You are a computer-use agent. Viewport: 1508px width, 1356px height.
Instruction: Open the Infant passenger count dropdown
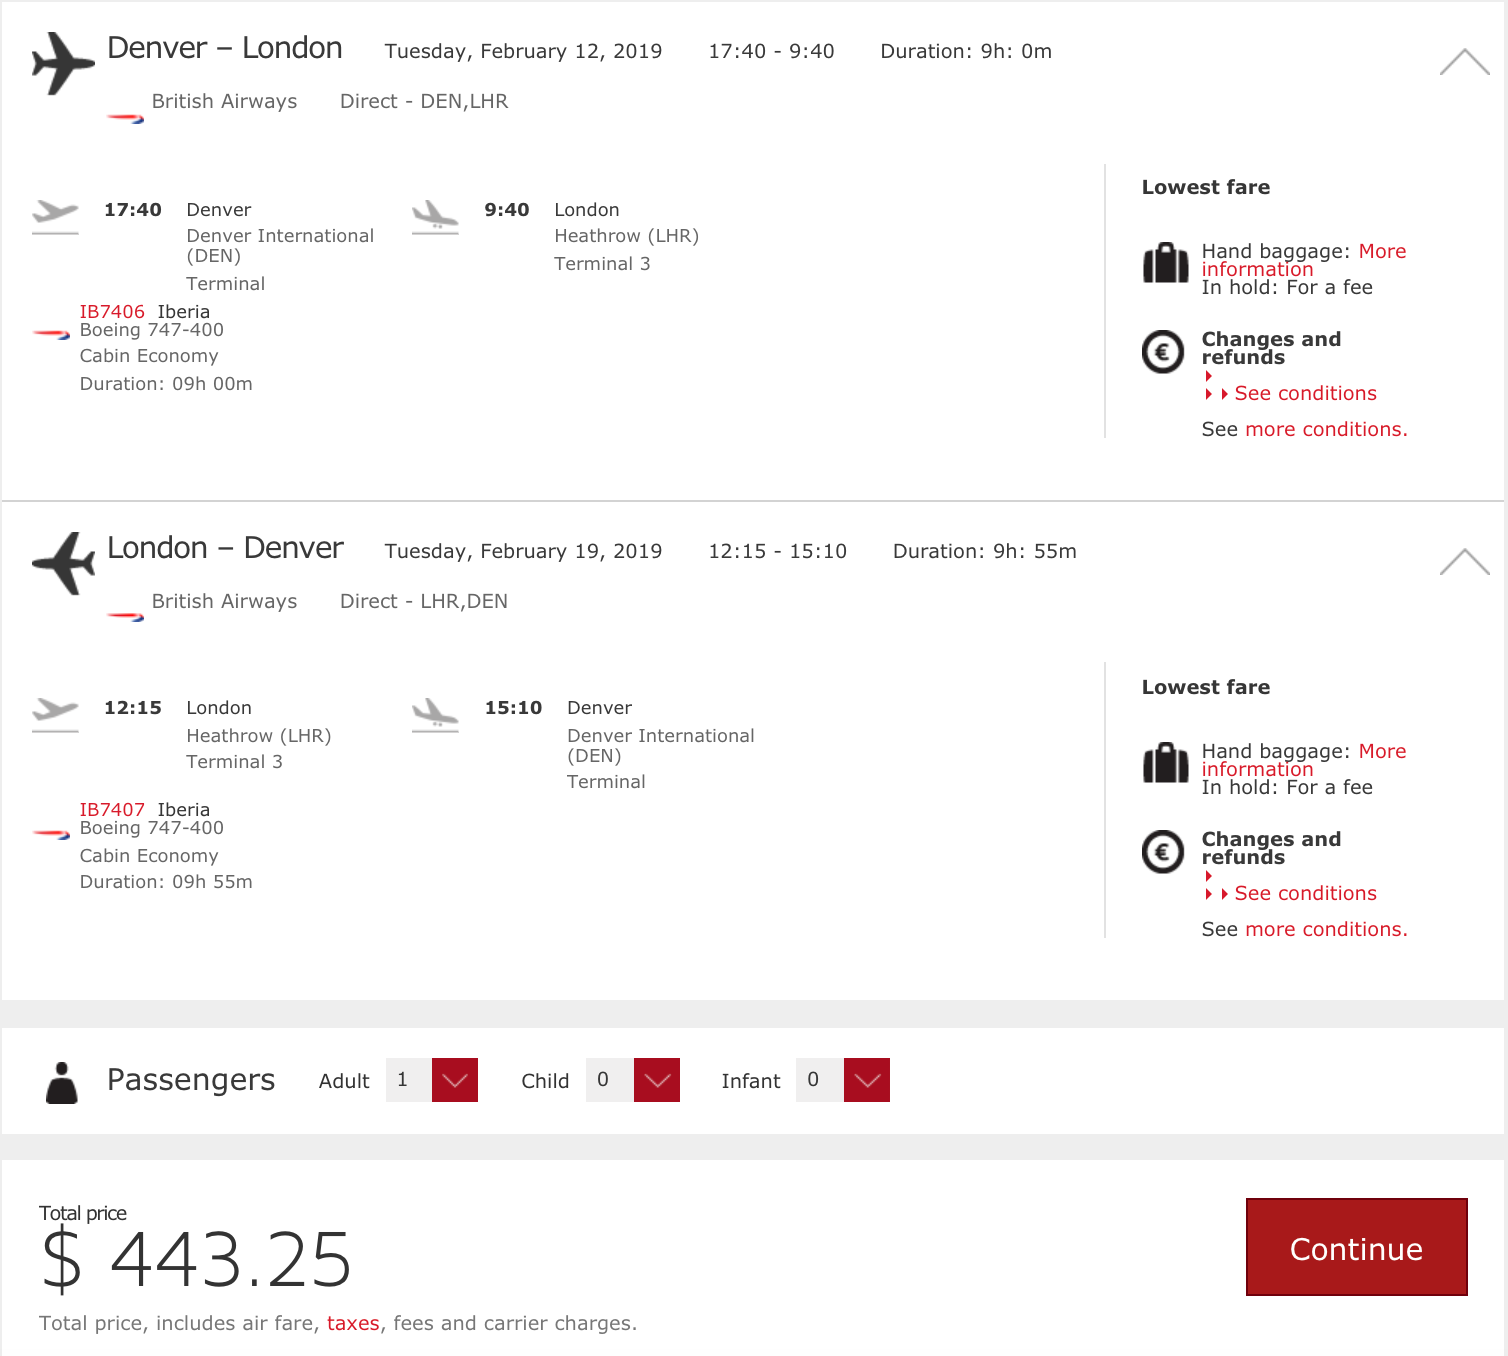pyautogui.click(x=867, y=1080)
